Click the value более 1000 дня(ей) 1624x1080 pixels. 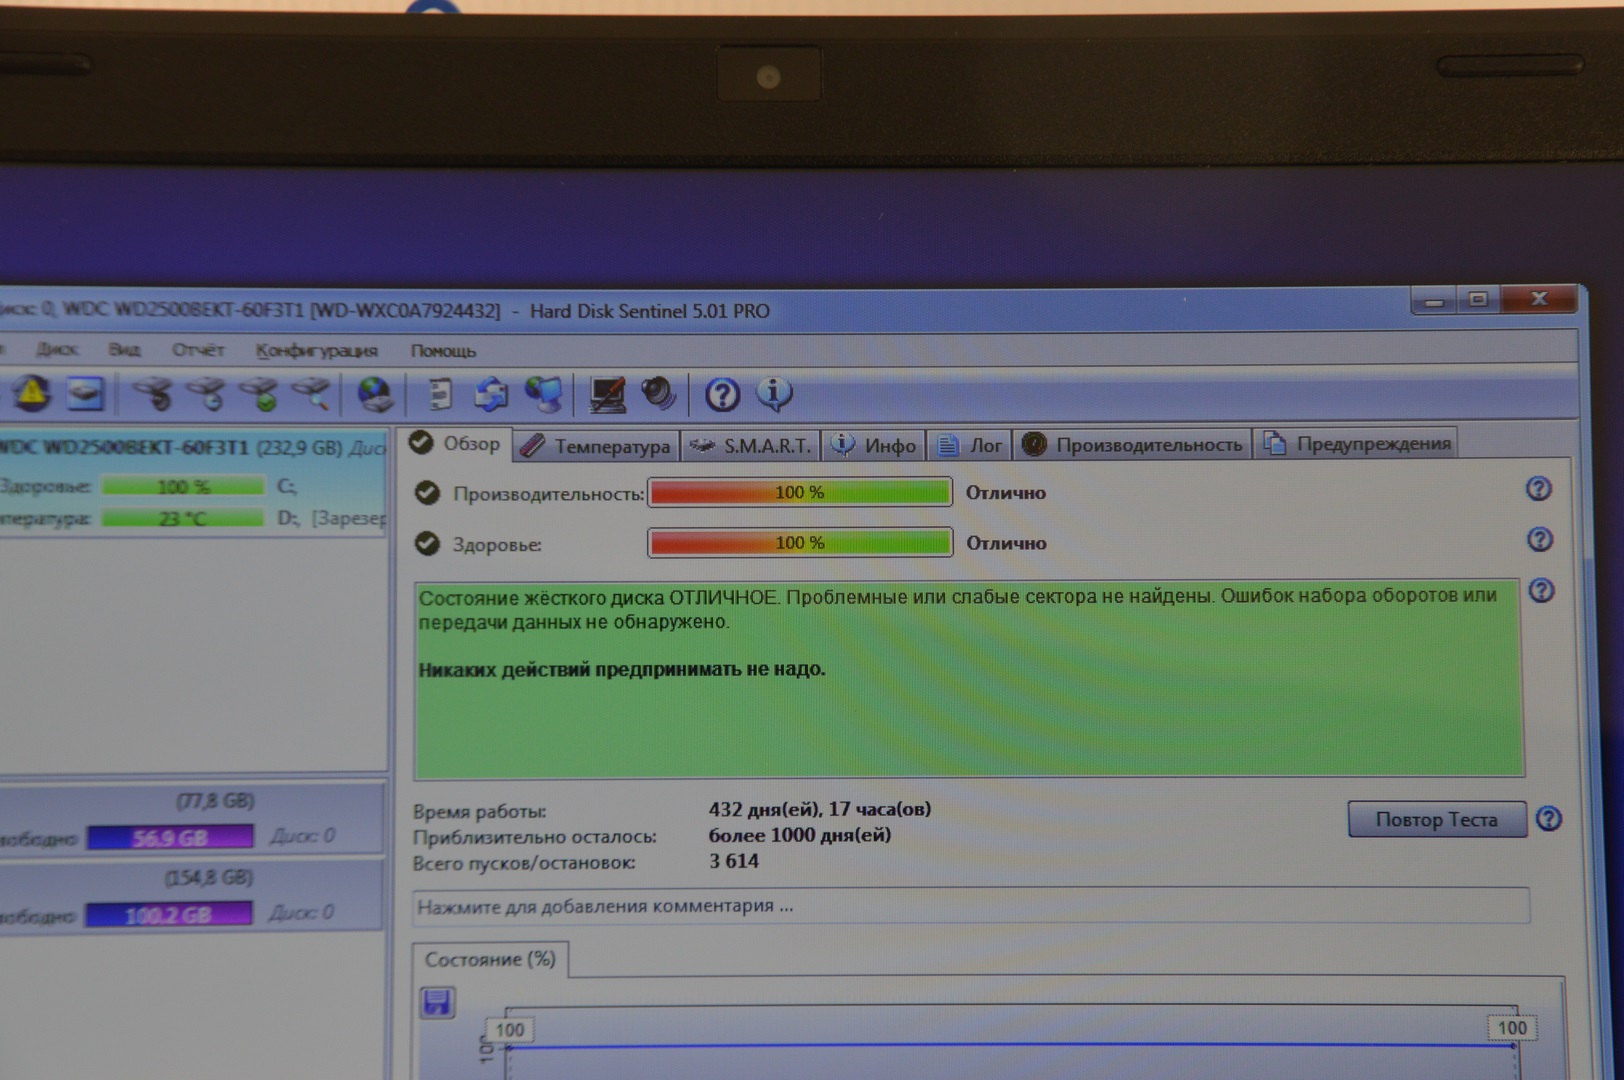(800, 835)
